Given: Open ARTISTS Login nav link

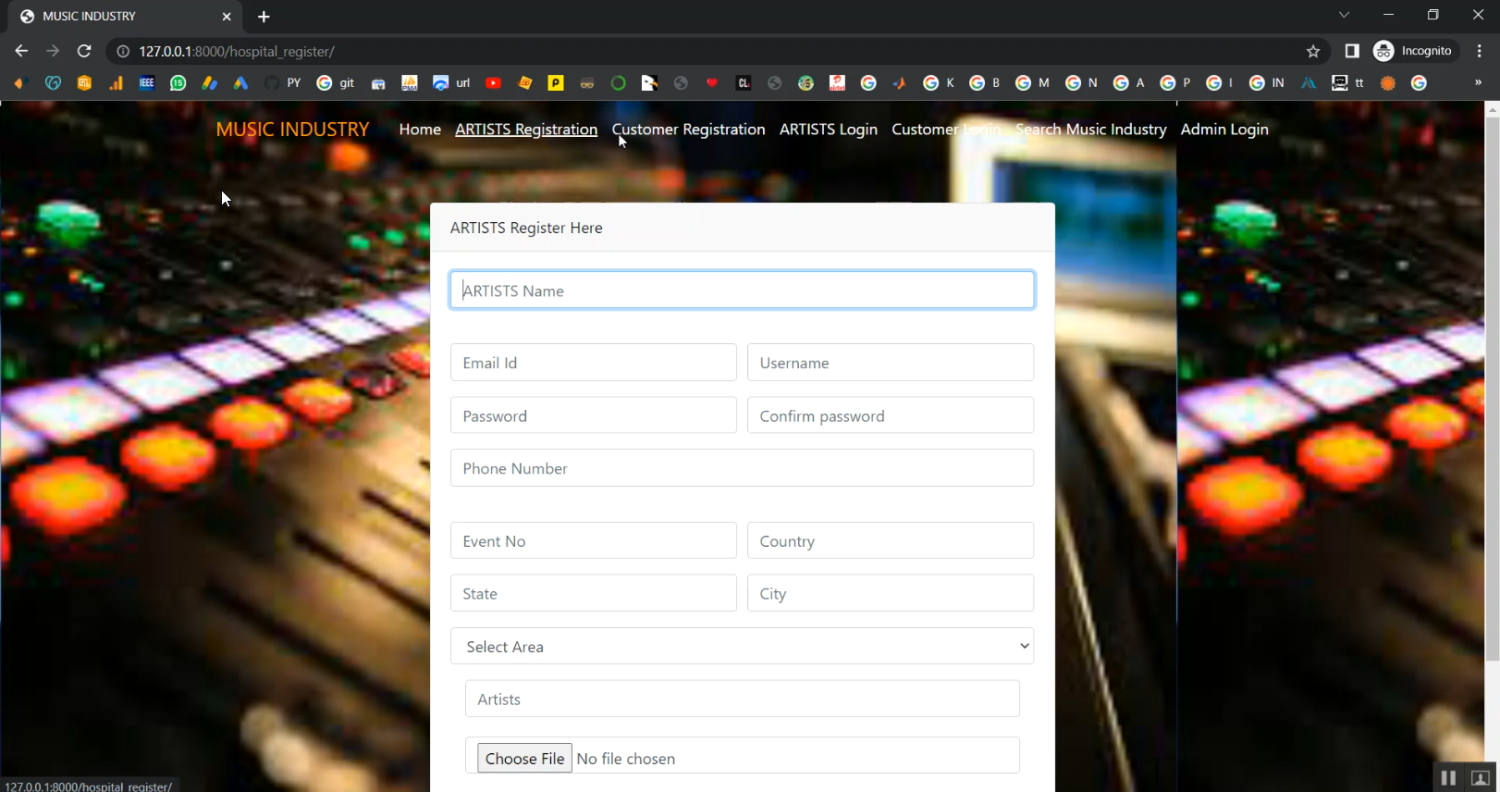Looking at the screenshot, I should coord(828,129).
